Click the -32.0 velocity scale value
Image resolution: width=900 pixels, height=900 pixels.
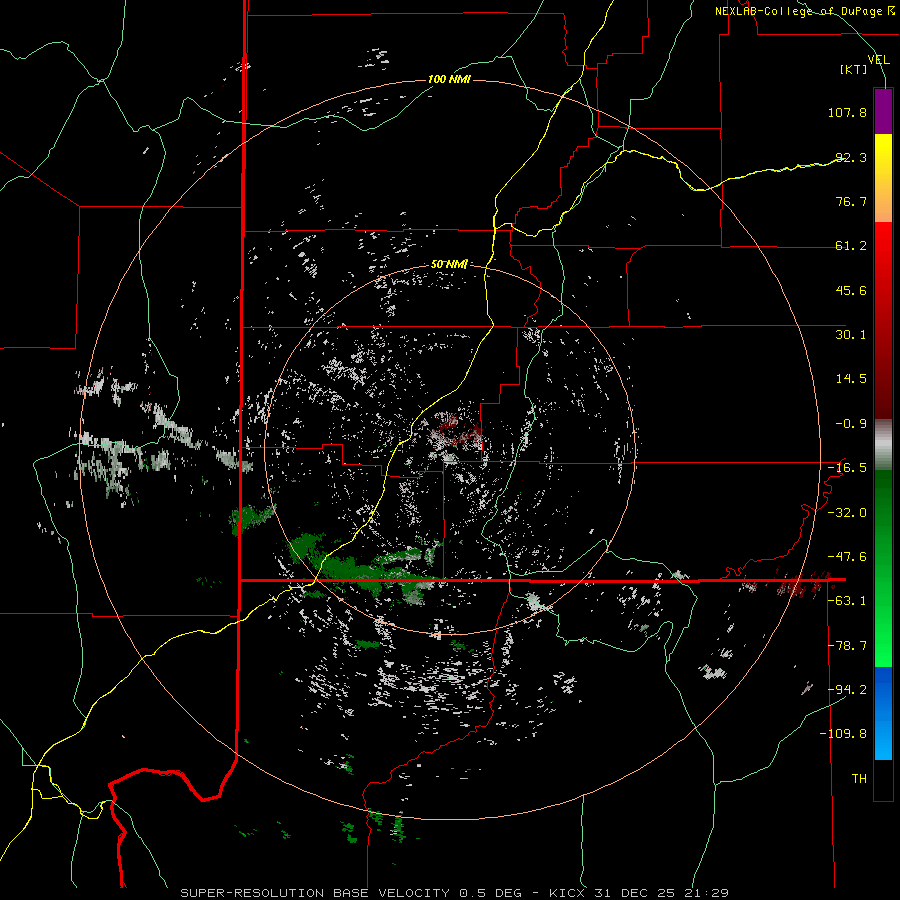[847, 513]
